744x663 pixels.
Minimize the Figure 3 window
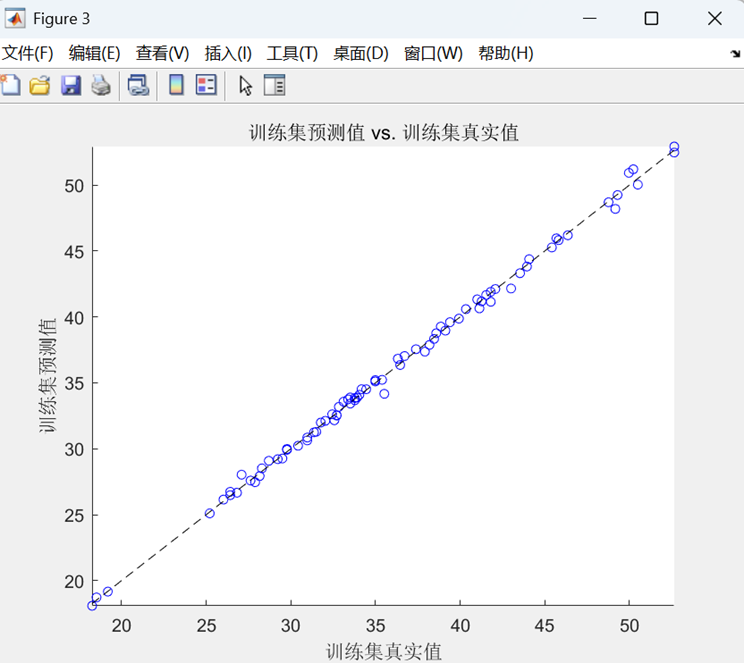coord(589,19)
